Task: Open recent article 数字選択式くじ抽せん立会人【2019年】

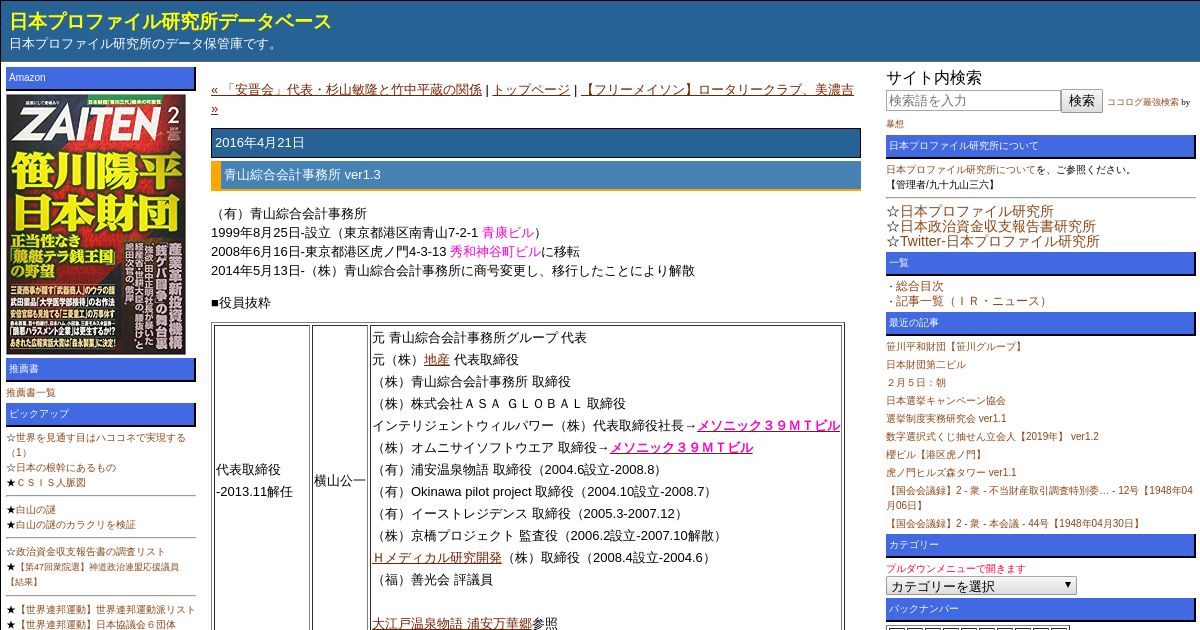Action: tap(992, 437)
